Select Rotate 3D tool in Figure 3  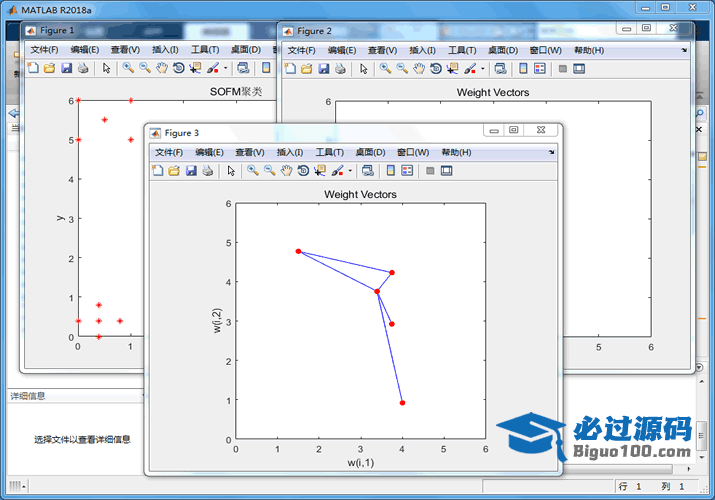pyautogui.click(x=303, y=171)
